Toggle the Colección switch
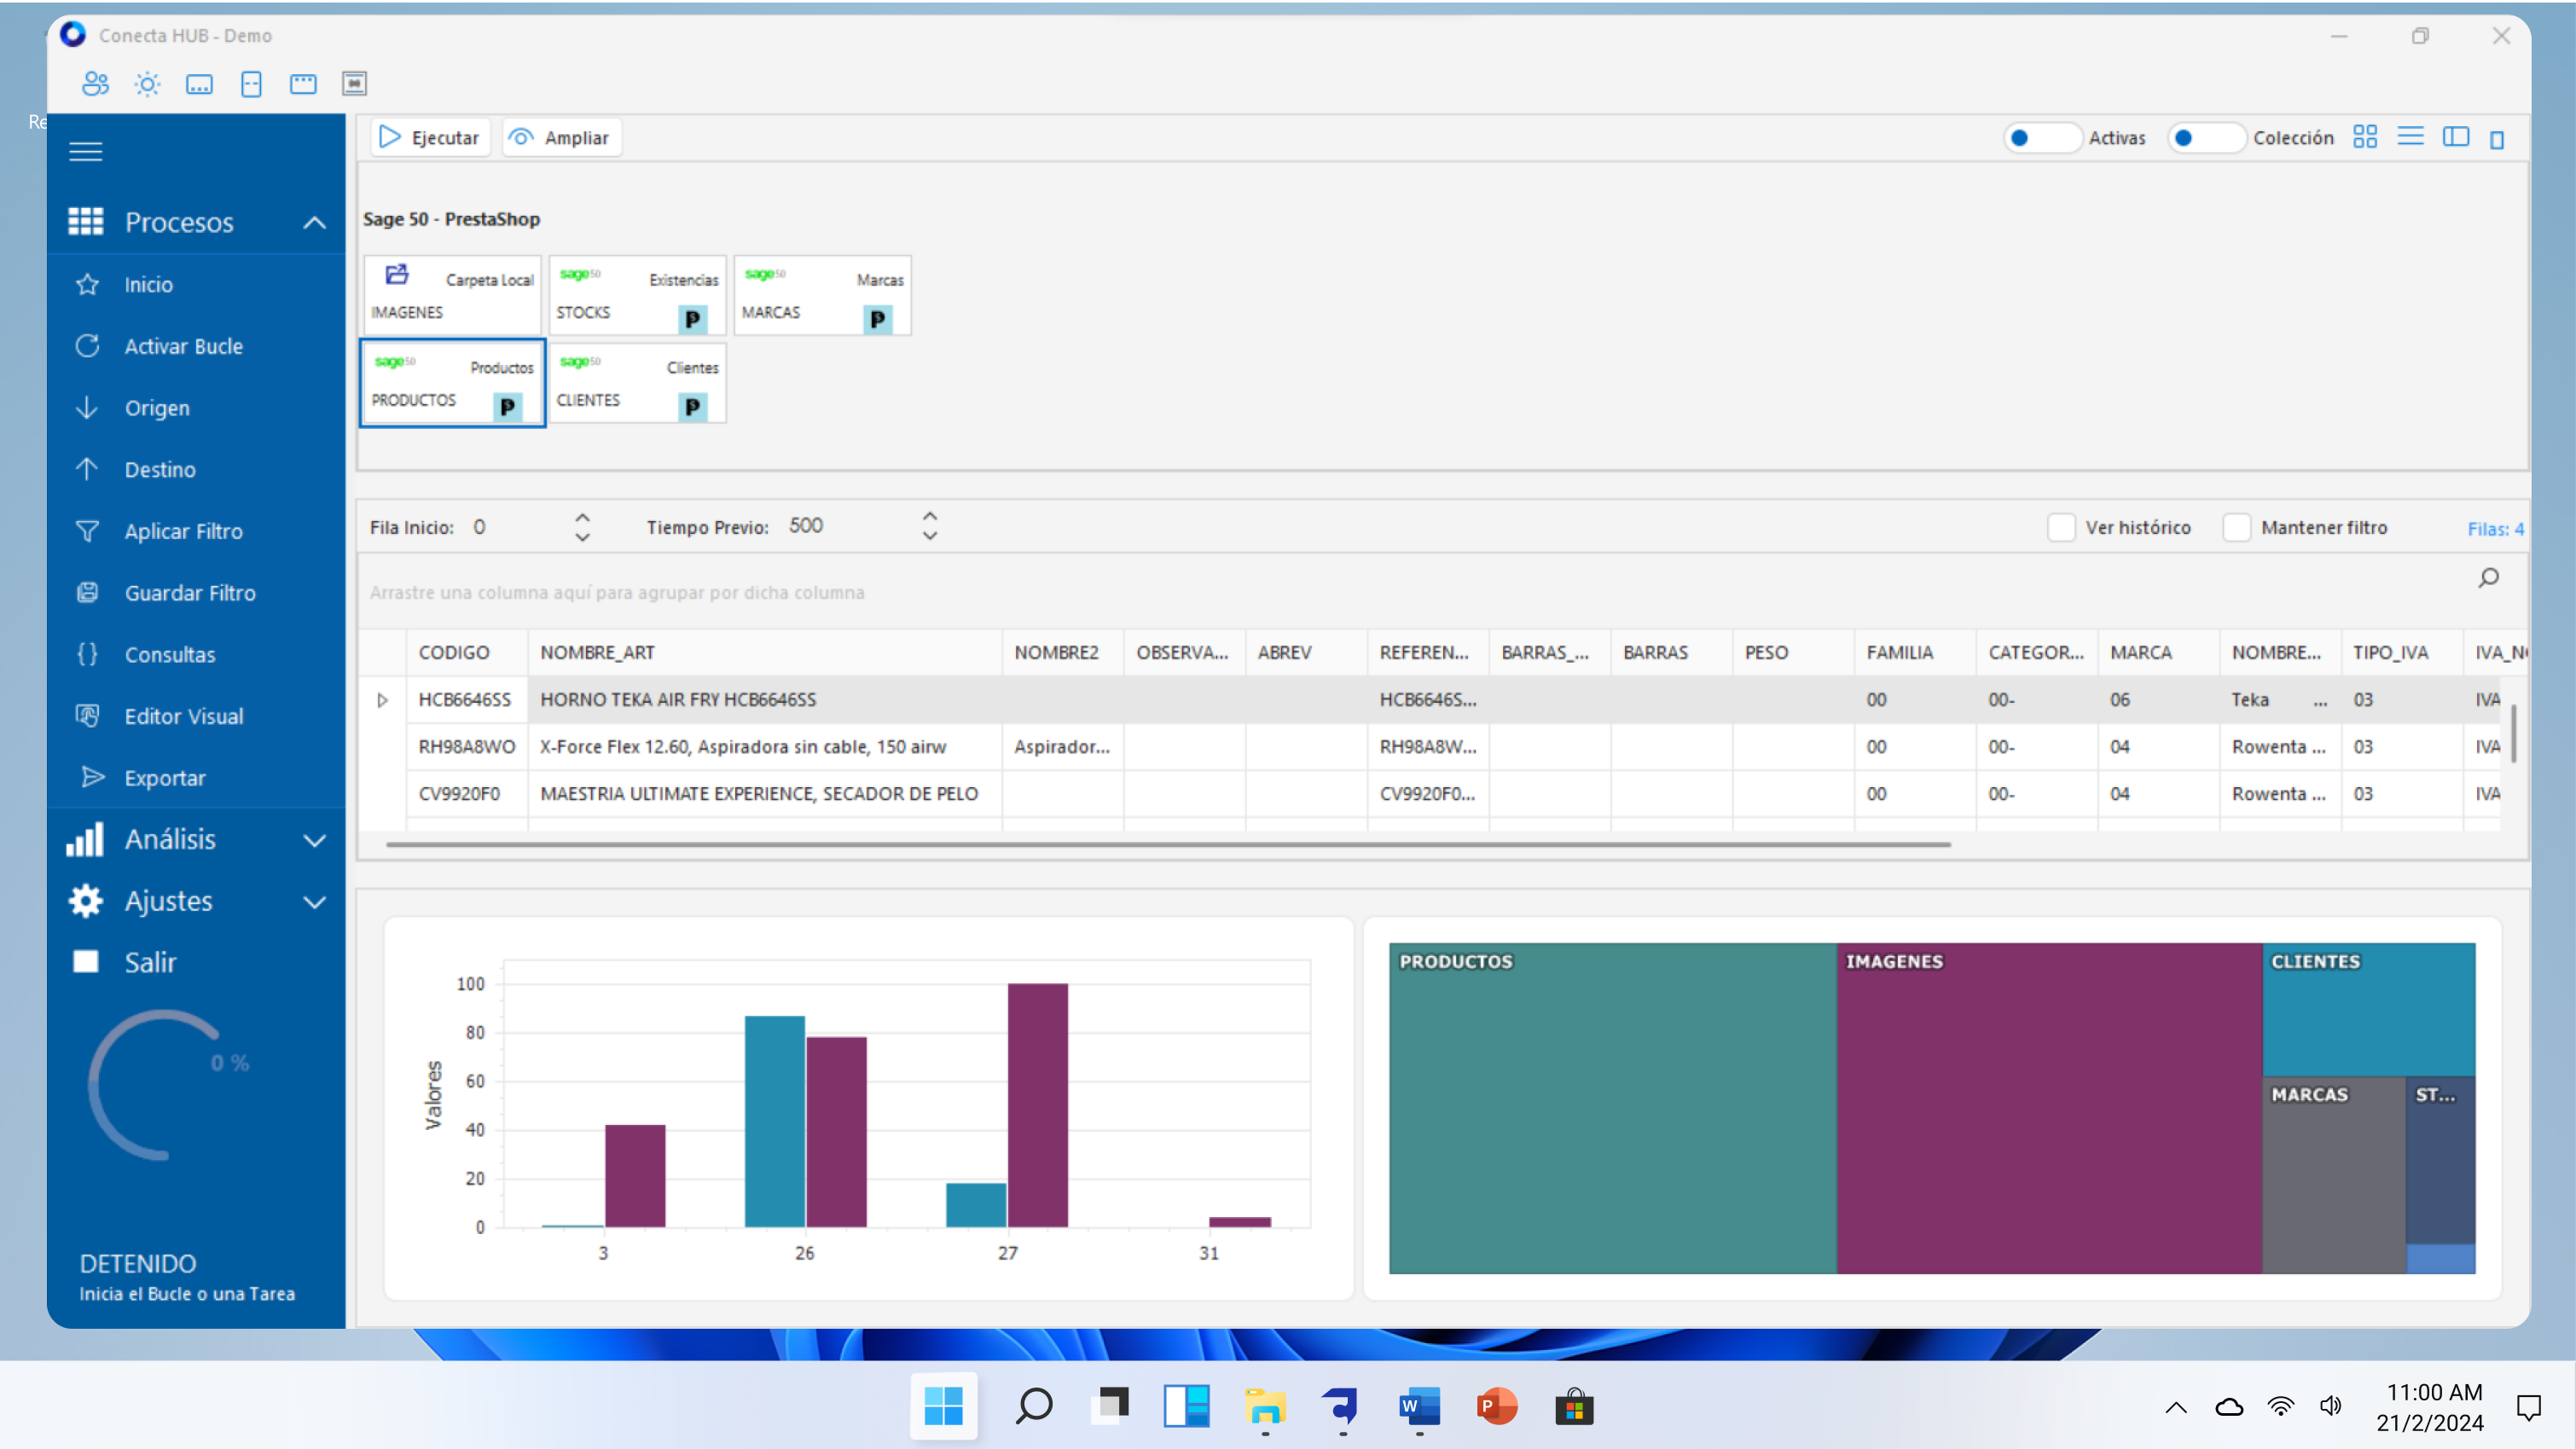The width and height of the screenshot is (2576, 1449). 2205,138
